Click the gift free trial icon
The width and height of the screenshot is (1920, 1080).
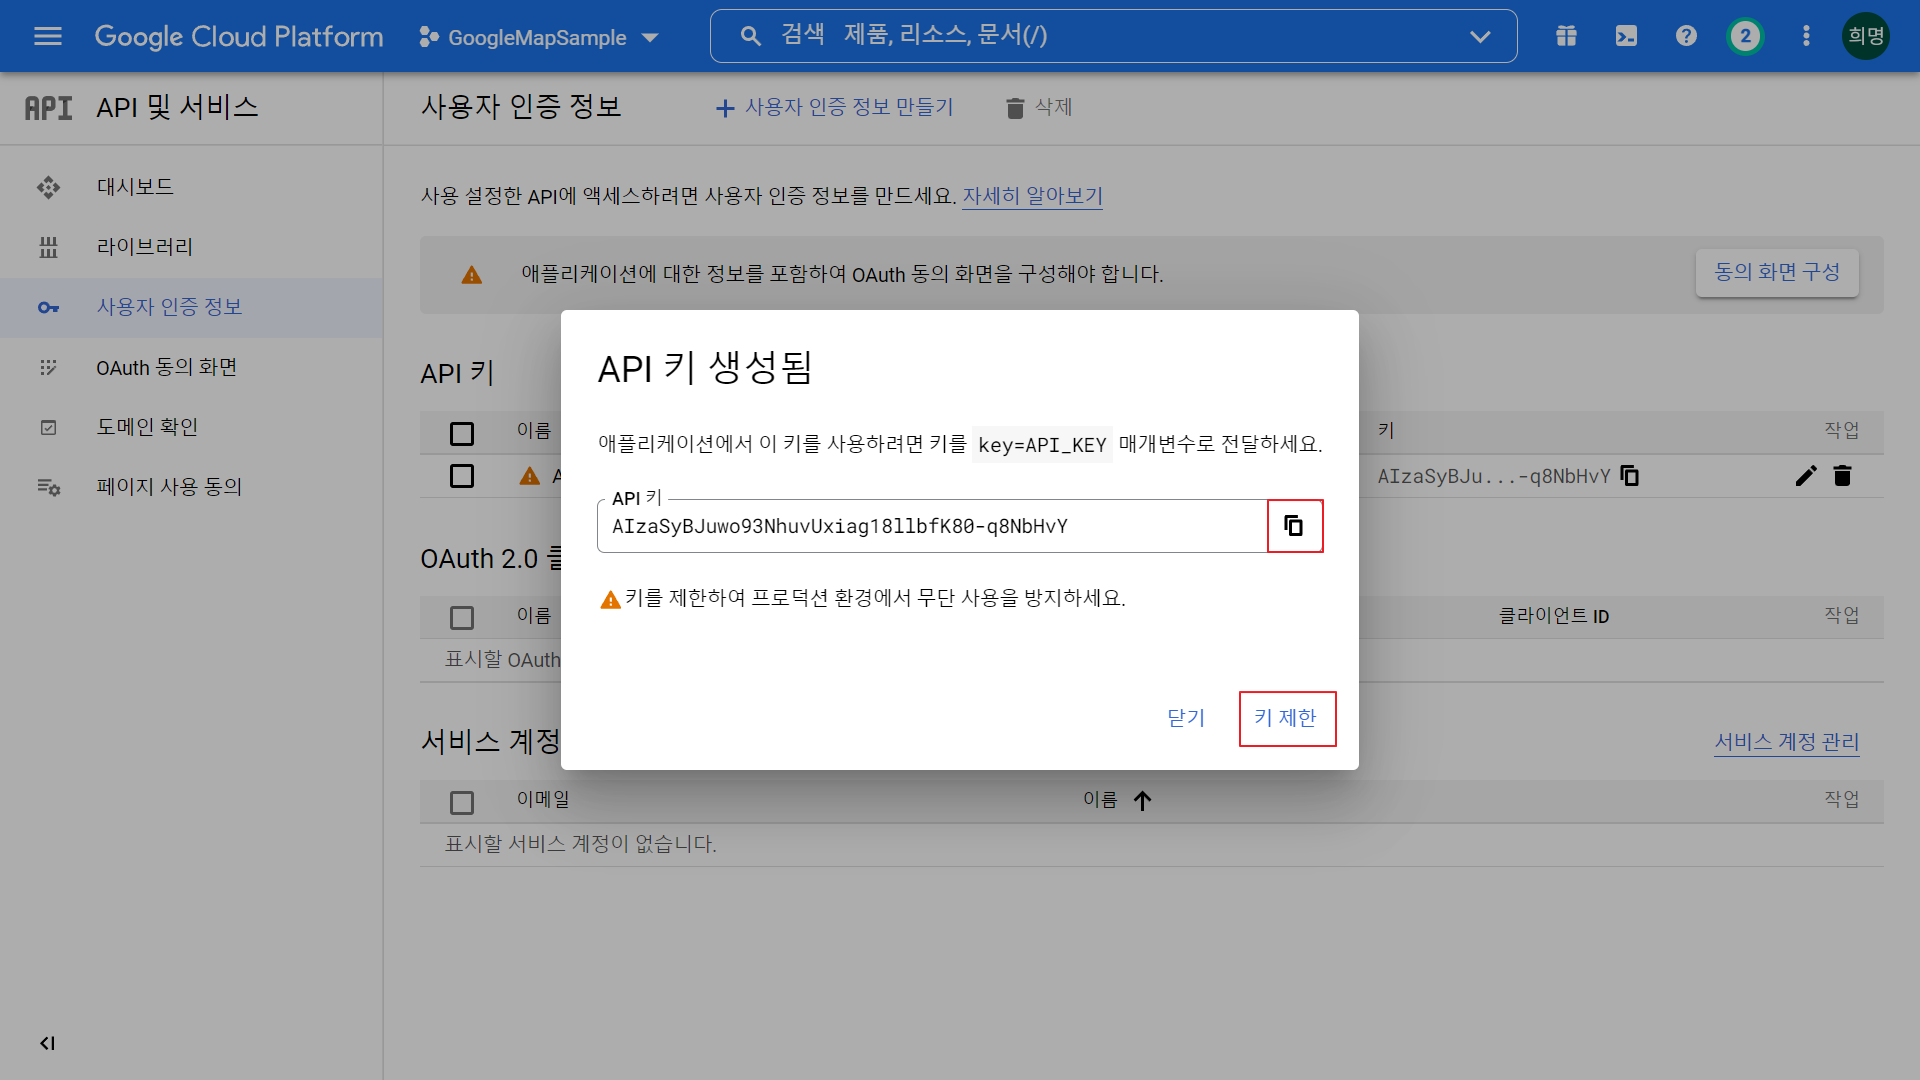pyautogui.click(x=1566, y=37)
